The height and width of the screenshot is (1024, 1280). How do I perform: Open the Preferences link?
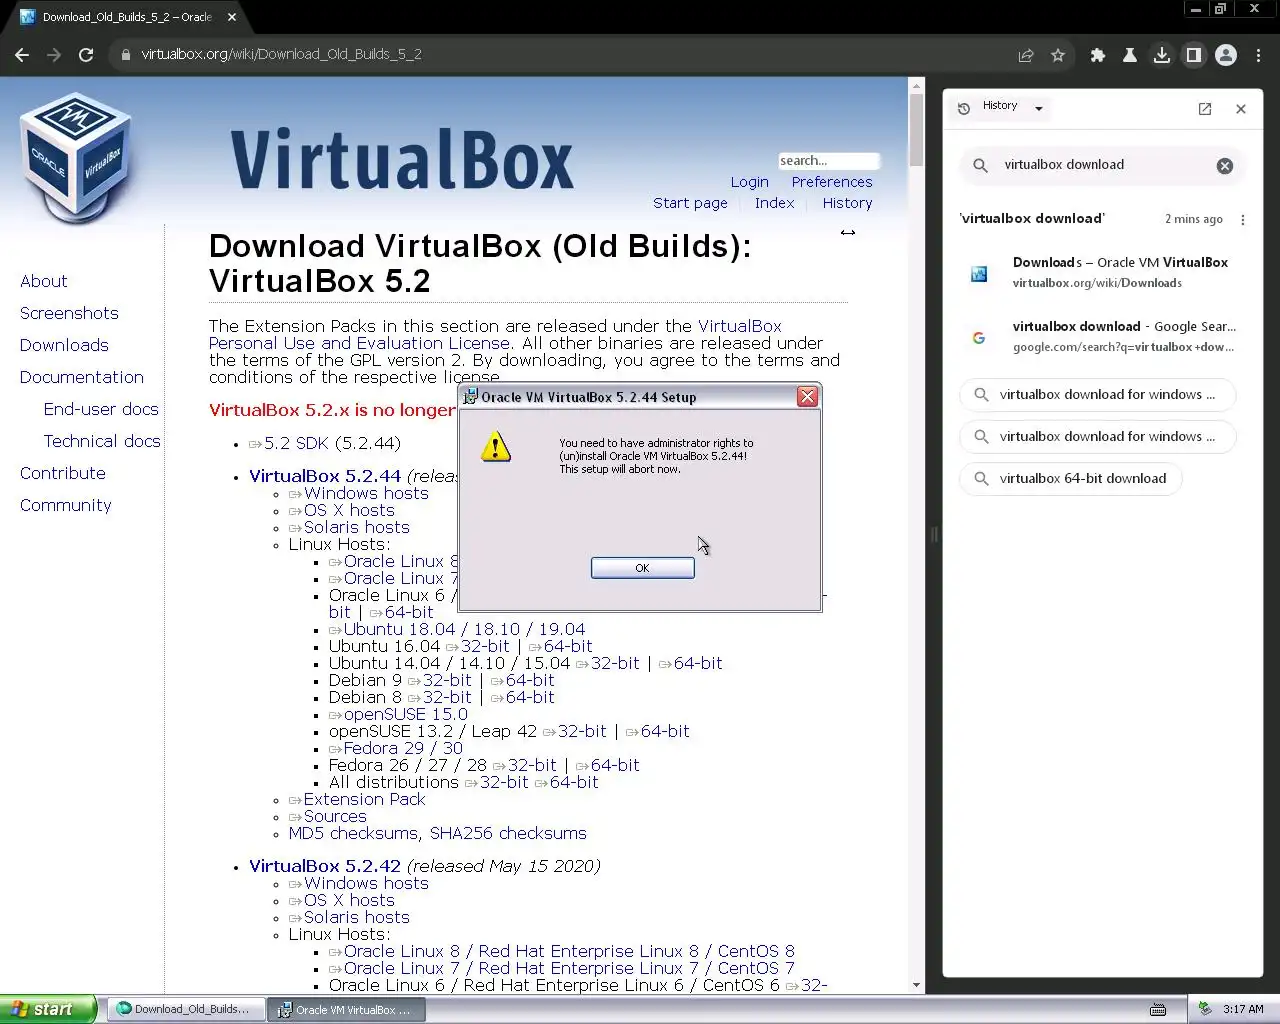point(832,182)
